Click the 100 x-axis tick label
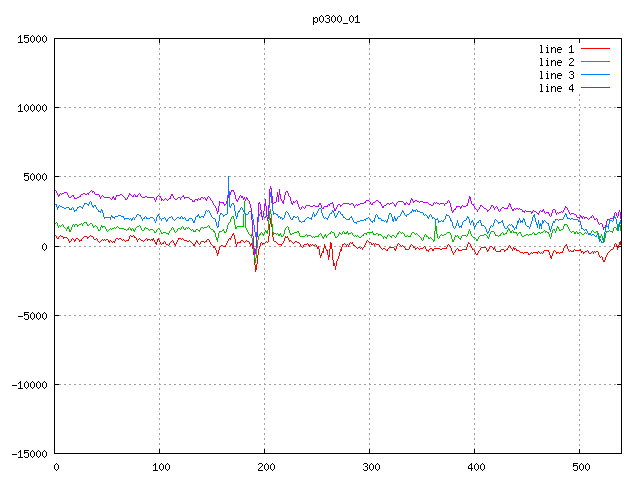The height and width of the screenshot is (480, 640). point(161,467)
